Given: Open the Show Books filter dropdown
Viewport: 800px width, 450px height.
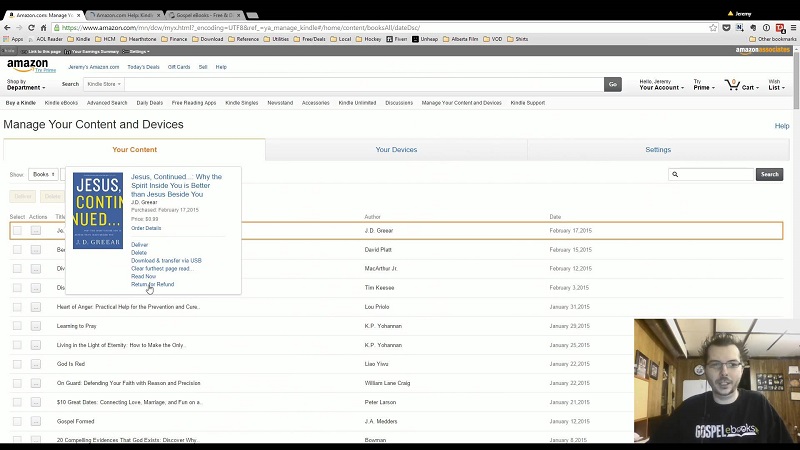Looking at the screenshot, I should pyautogui.click(x=43, y=174).
